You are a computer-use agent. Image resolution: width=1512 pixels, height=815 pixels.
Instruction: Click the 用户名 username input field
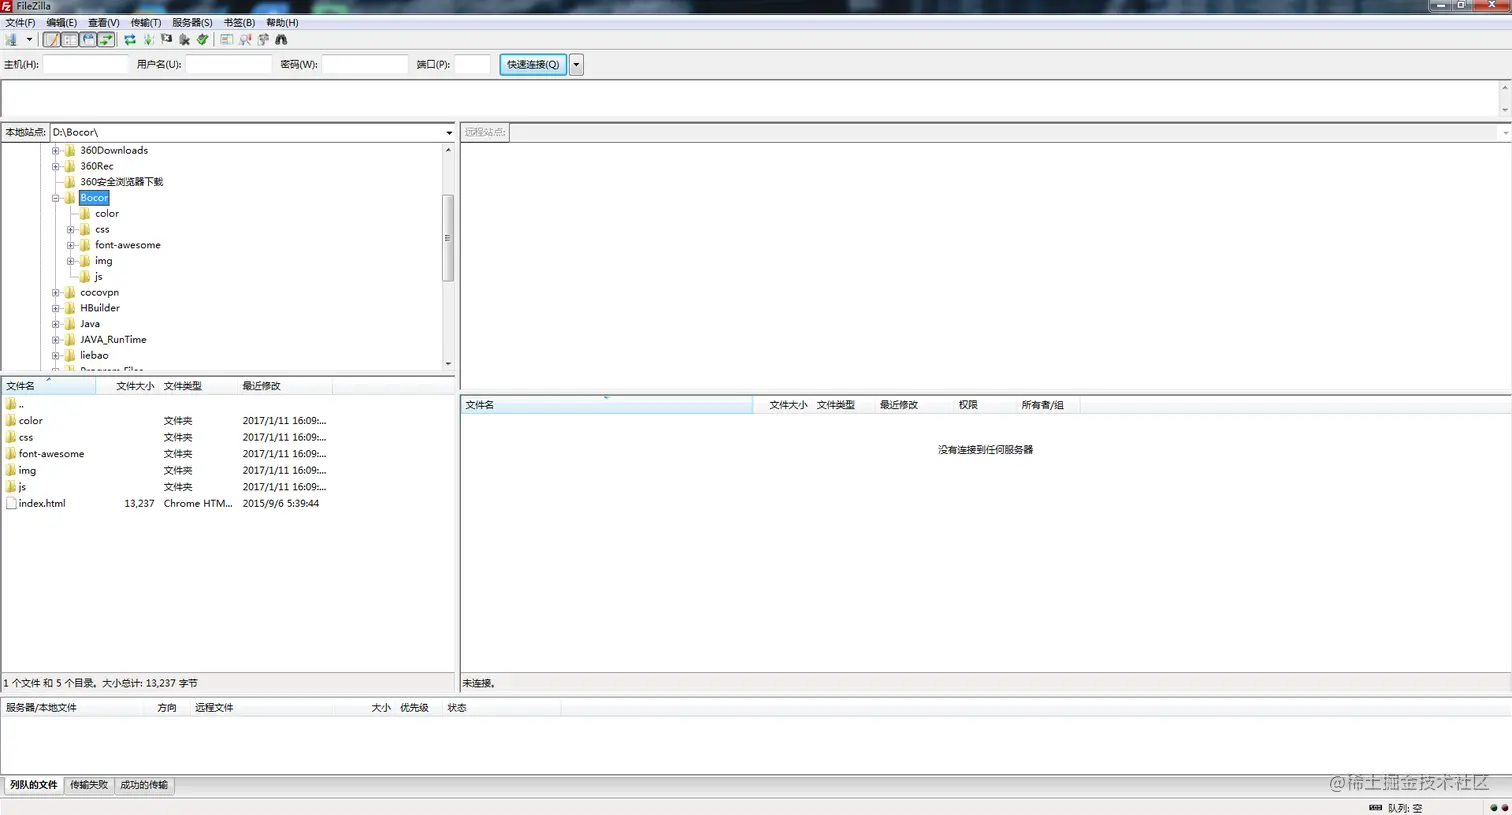click(229, 64)
